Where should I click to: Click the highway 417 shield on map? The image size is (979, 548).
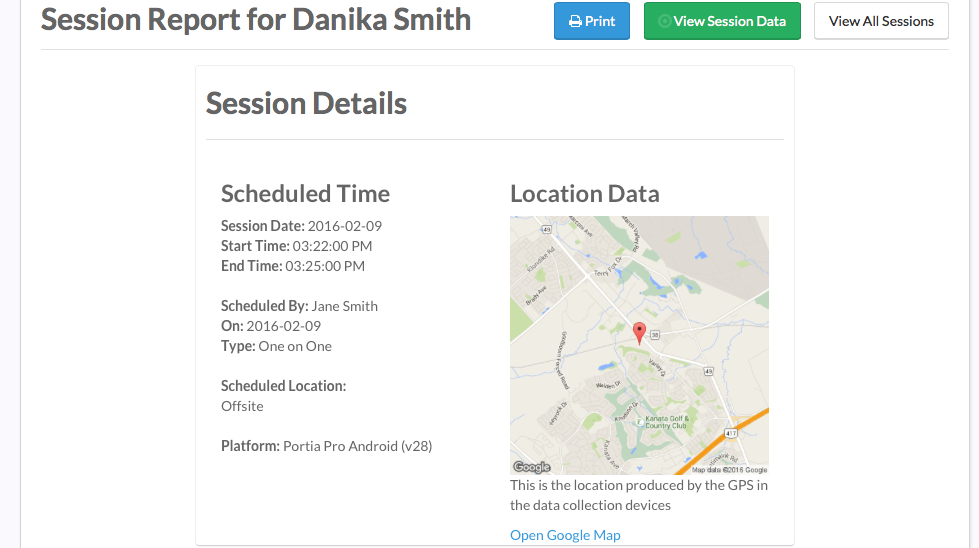(731, 433)
